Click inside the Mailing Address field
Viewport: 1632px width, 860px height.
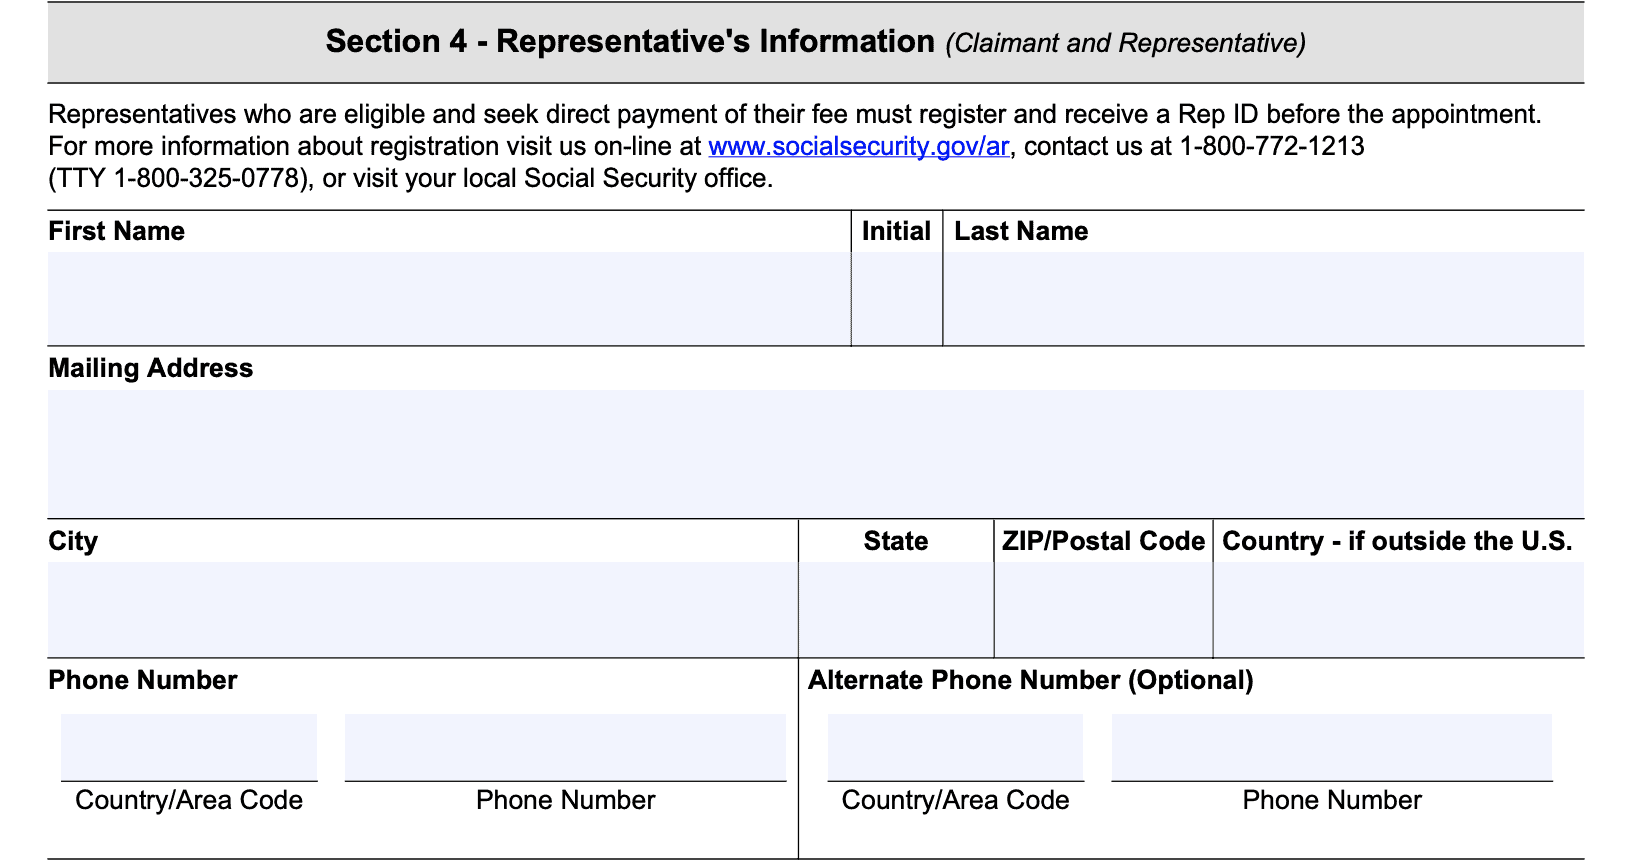(815, 453)
